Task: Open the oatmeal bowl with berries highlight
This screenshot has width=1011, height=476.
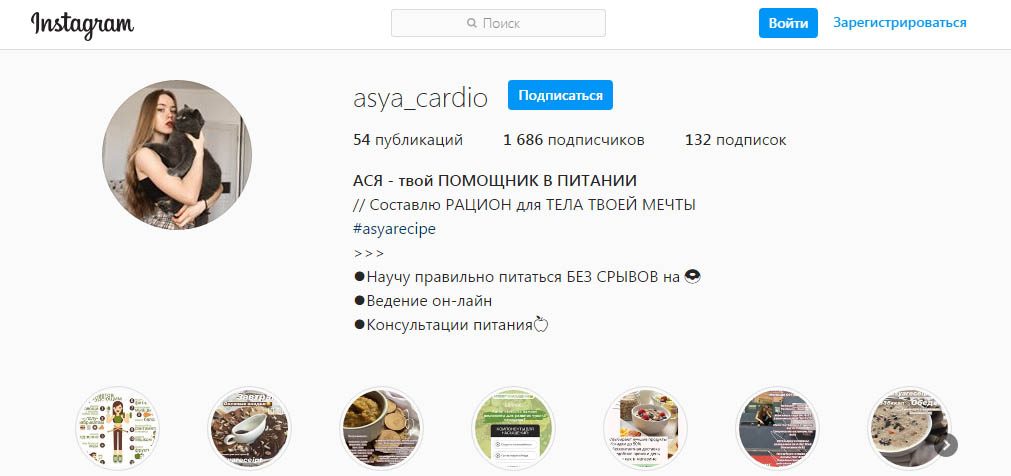Action: tap(645, 428)
